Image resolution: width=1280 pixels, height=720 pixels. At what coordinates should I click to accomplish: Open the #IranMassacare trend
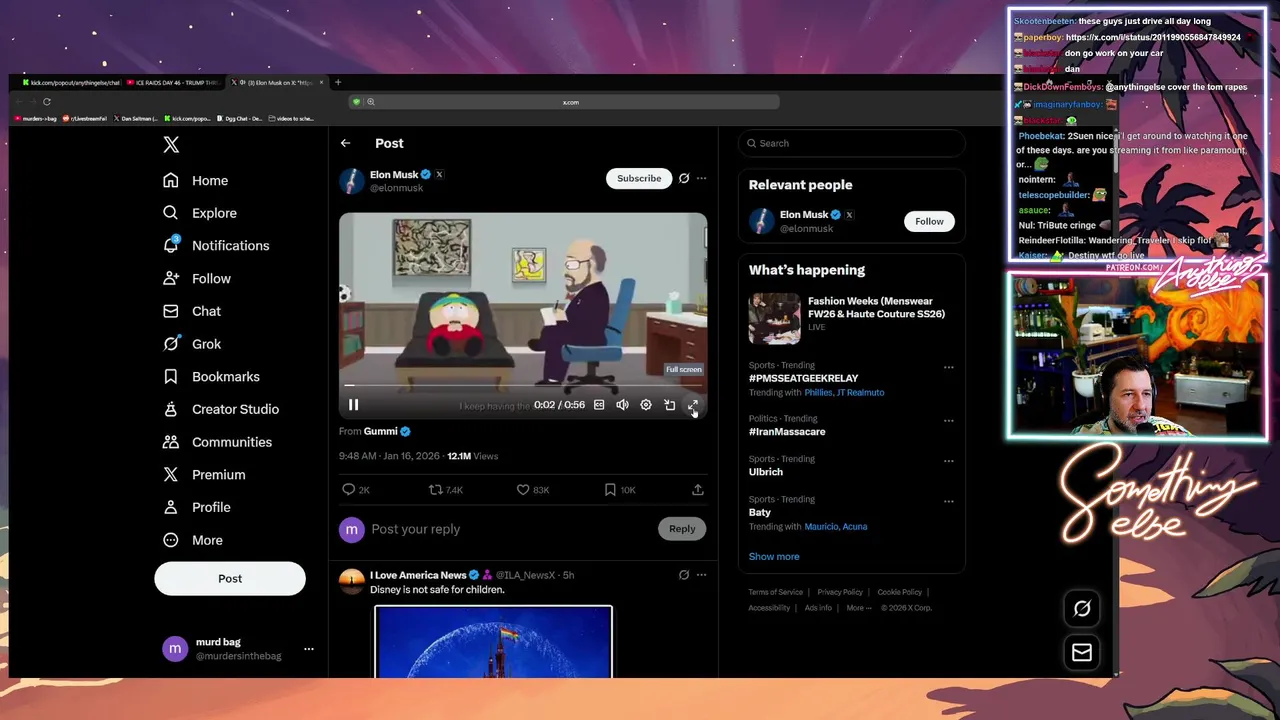pyautogui.click(x=787, y=432)
